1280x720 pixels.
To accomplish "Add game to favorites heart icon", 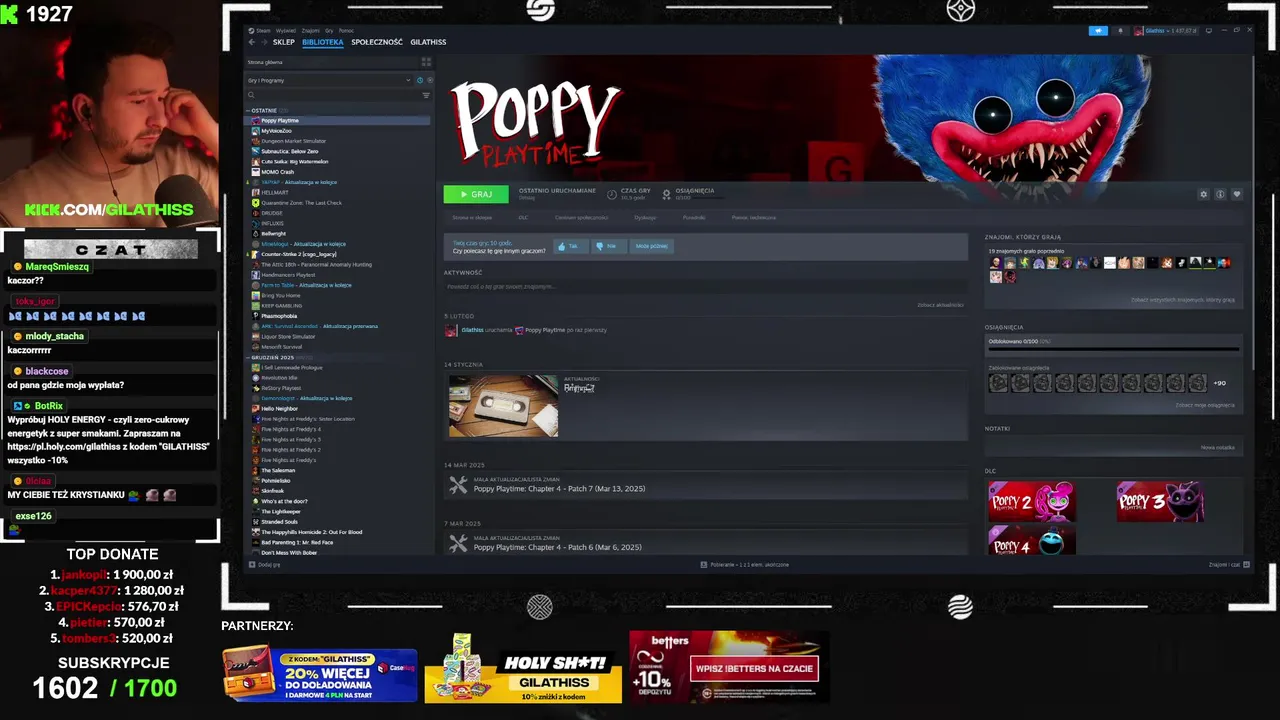I will tap(1237, 194).
